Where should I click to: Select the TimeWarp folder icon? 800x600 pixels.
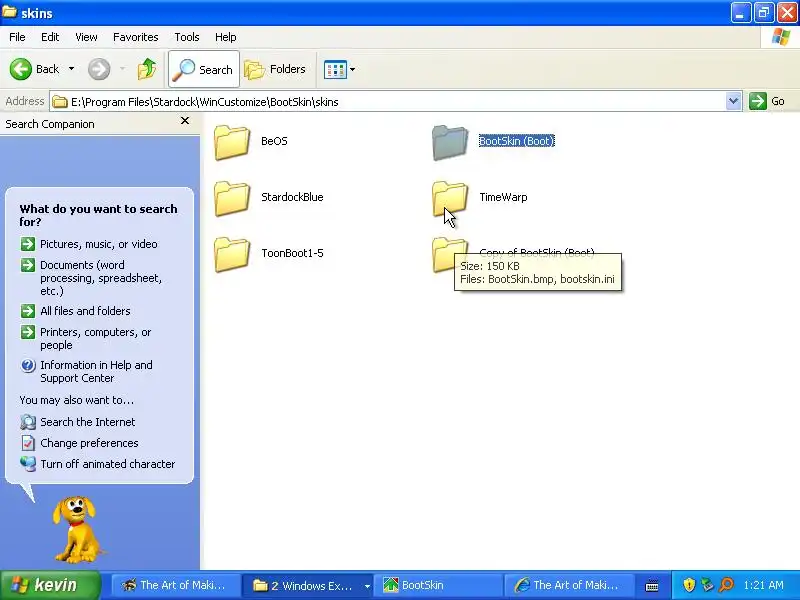click(449, 198)
